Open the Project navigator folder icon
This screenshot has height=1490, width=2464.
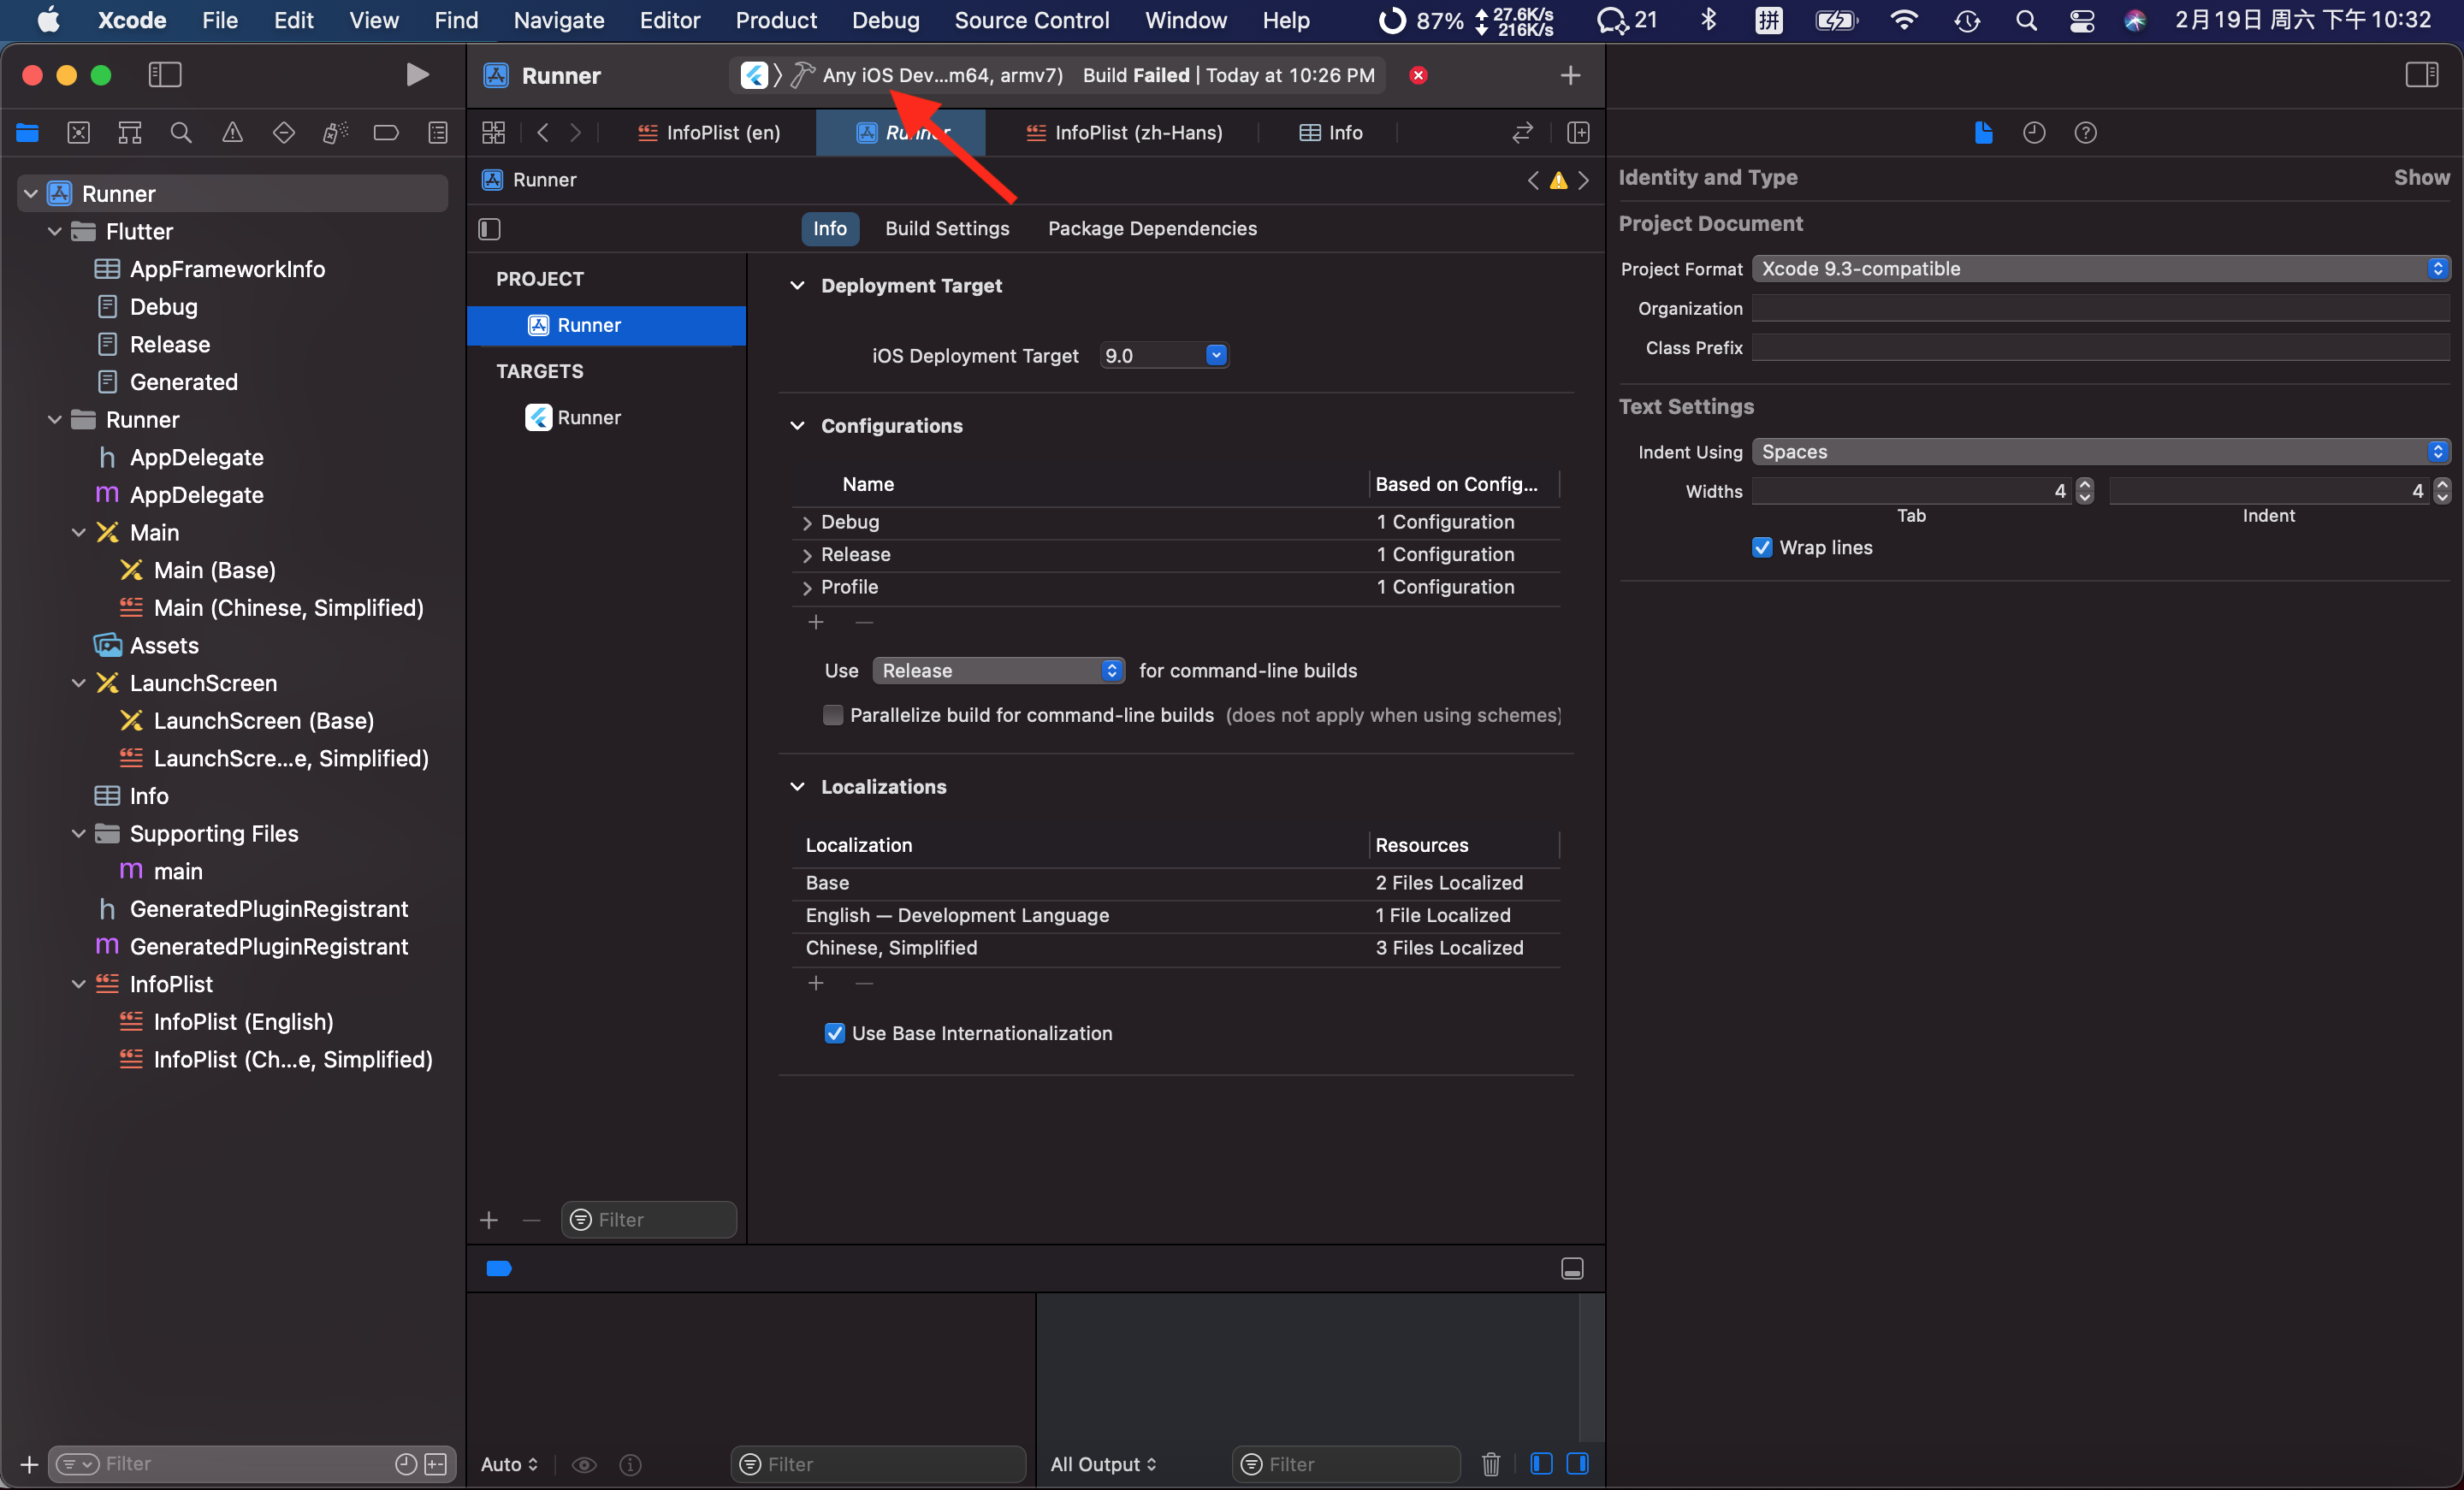point(27,133)
